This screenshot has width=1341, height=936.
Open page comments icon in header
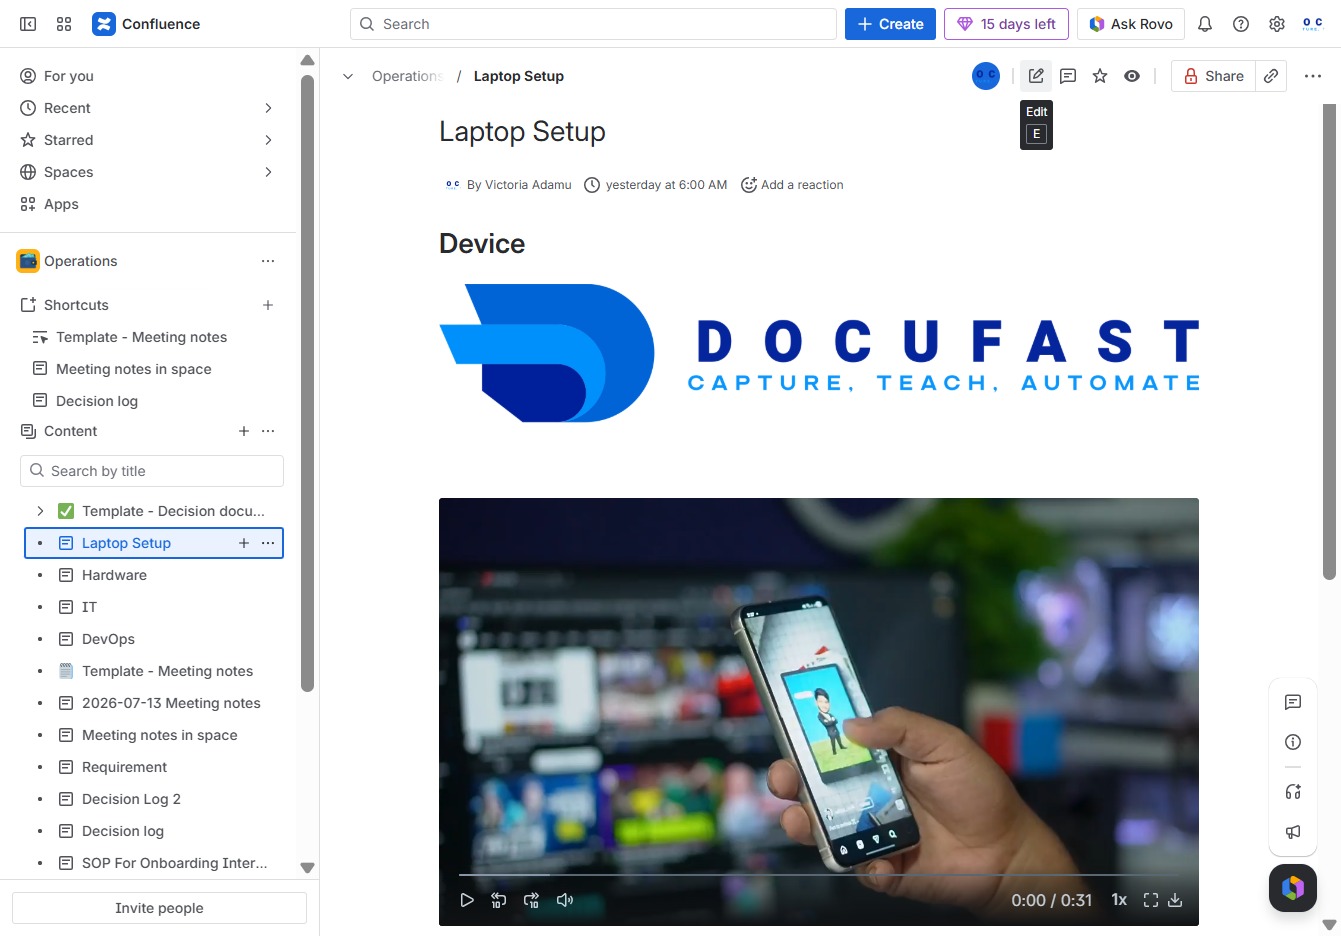1068,76
